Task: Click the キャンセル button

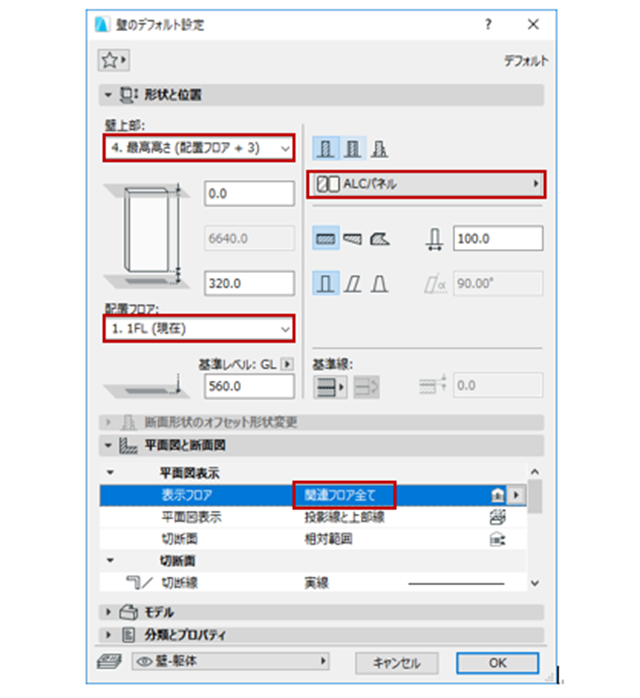Action: 397,663
